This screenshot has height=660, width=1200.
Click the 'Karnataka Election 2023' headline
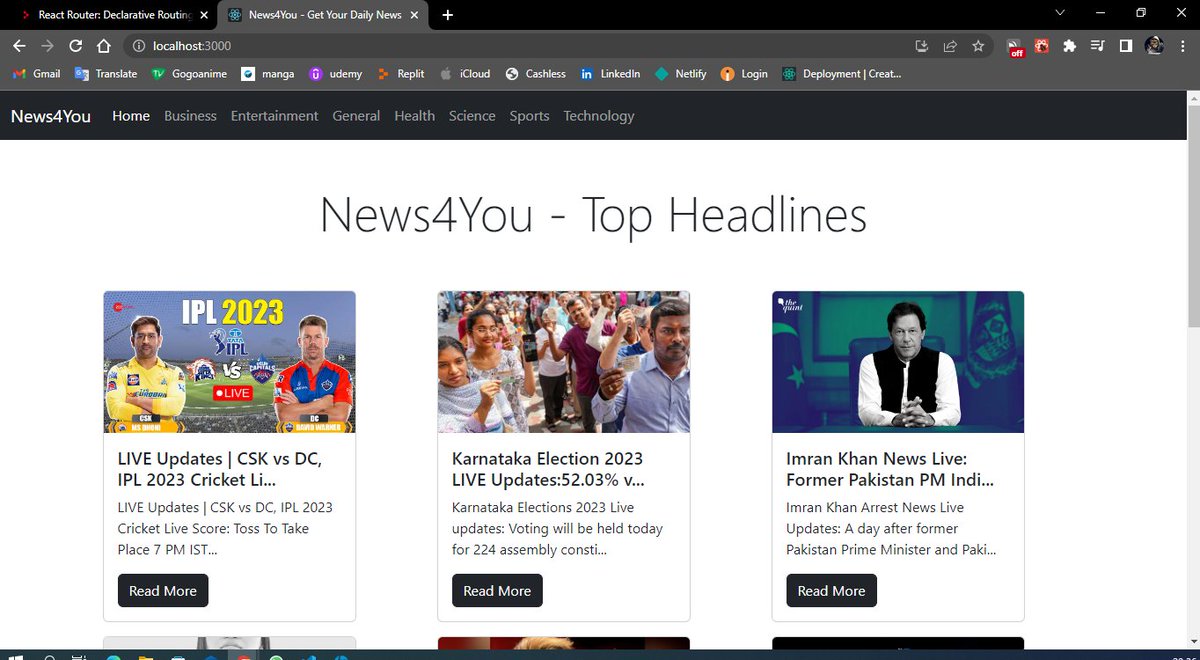pyautogui.click(x=548, y=469)
